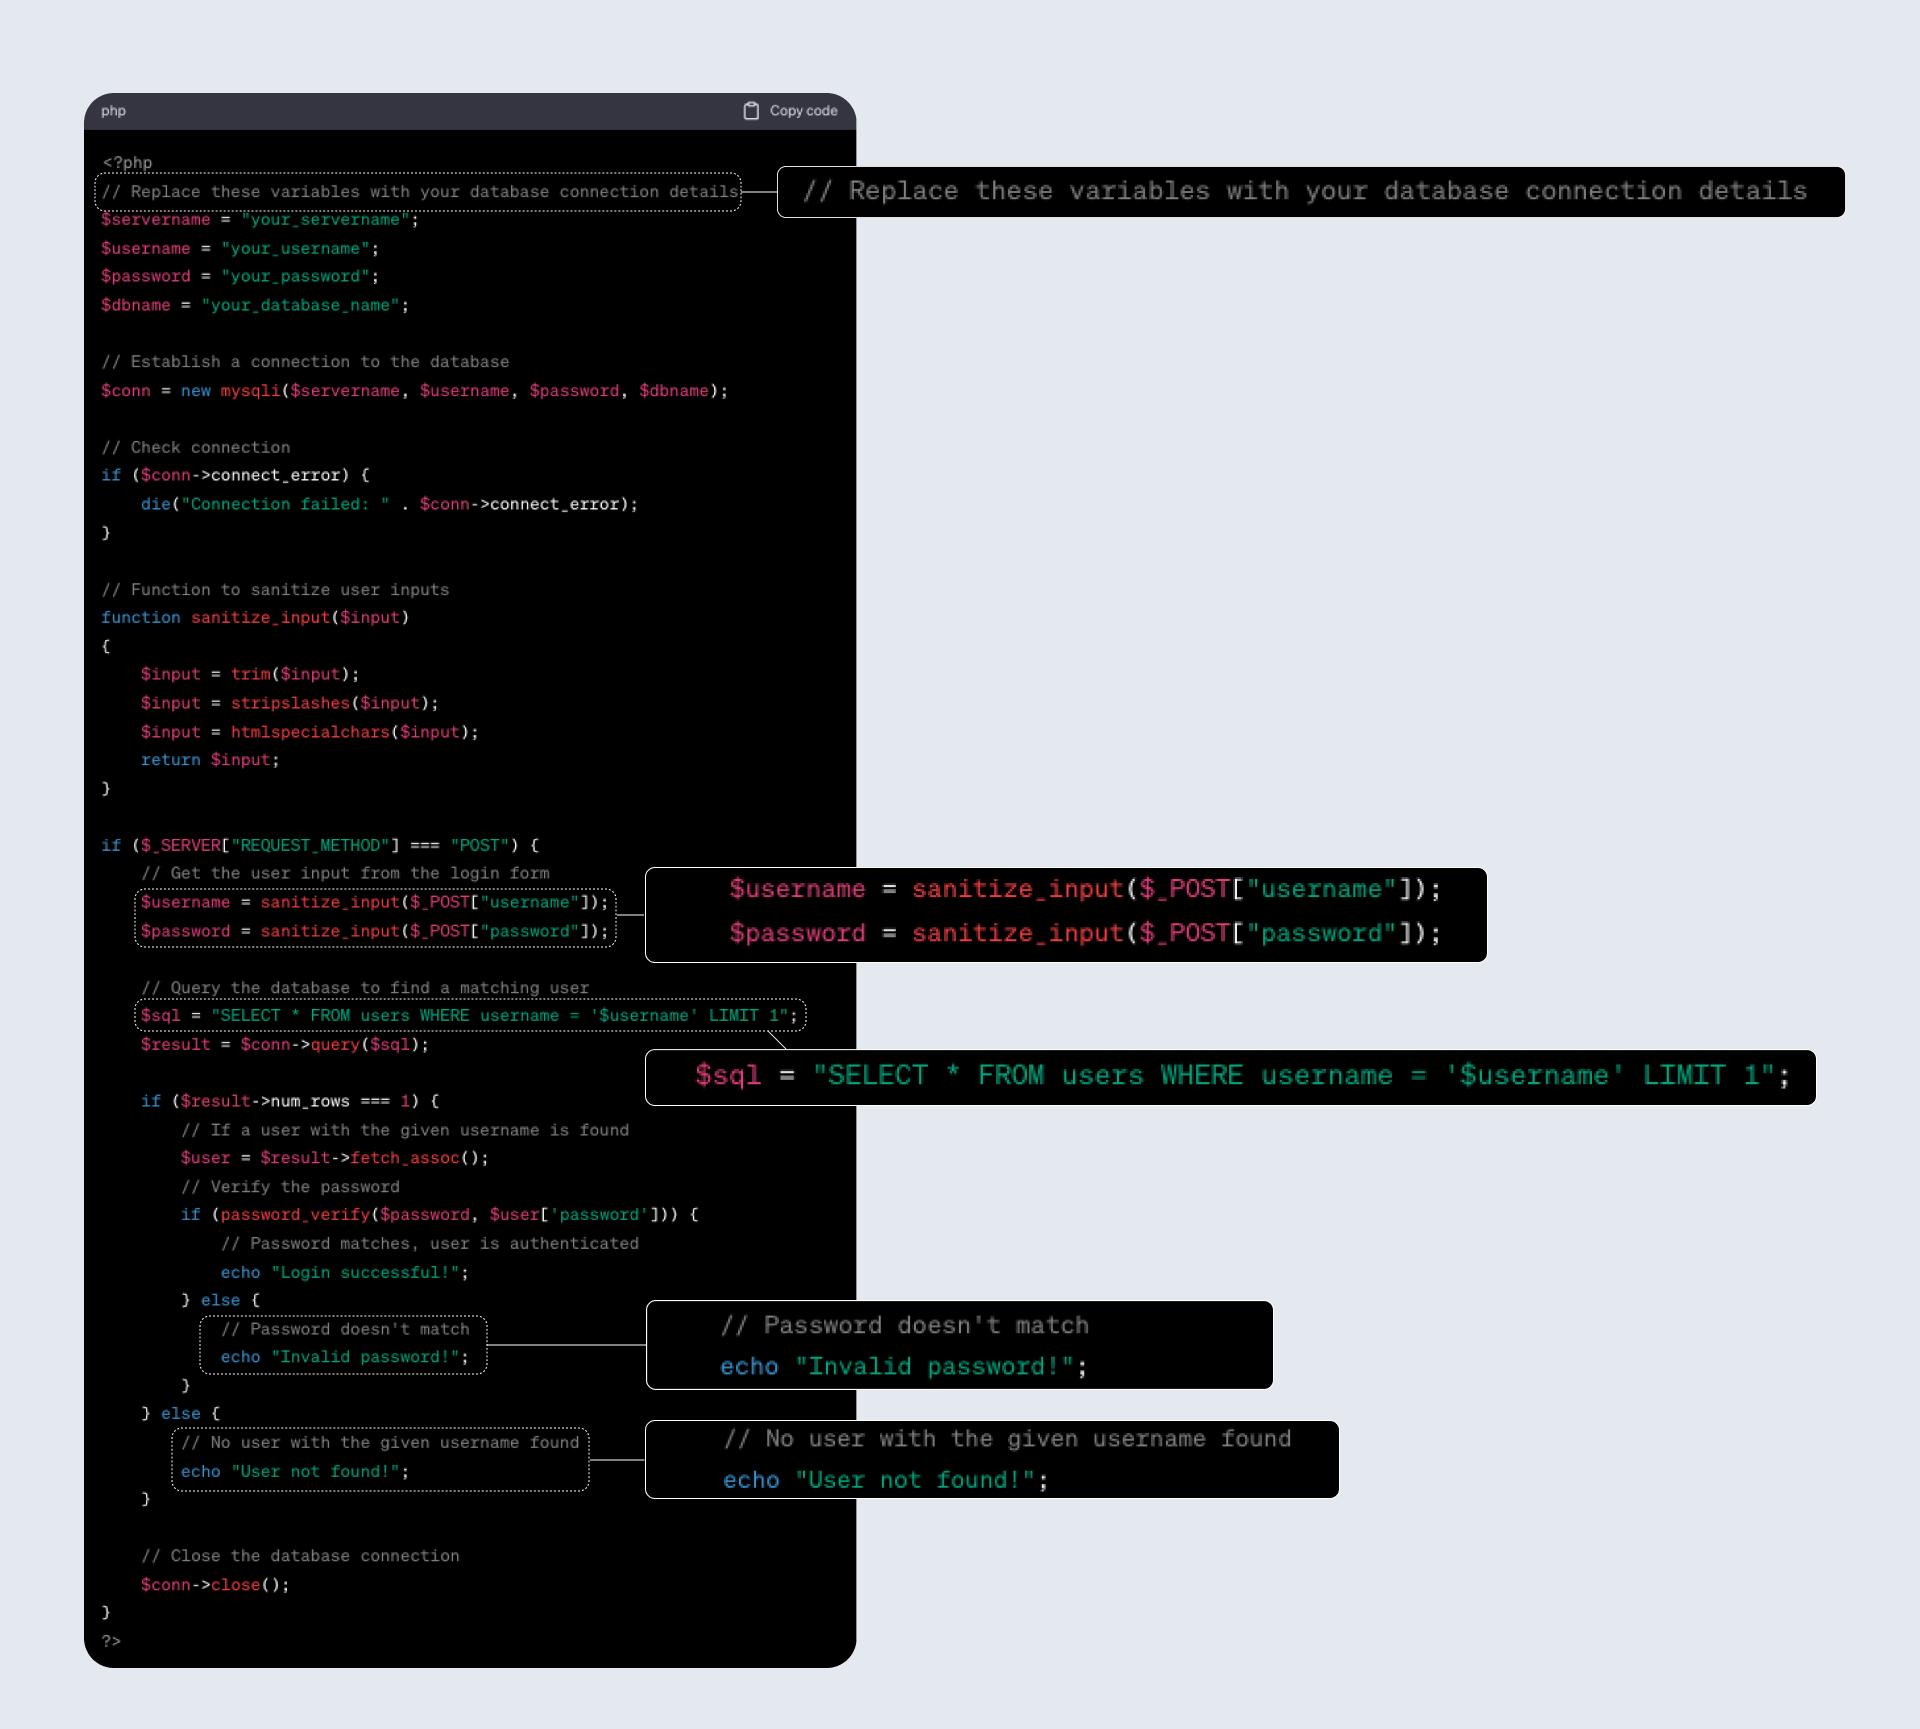Click the $servername assignment line
Viewport: 1920px width, 1729px height.
tap(260, 220)
